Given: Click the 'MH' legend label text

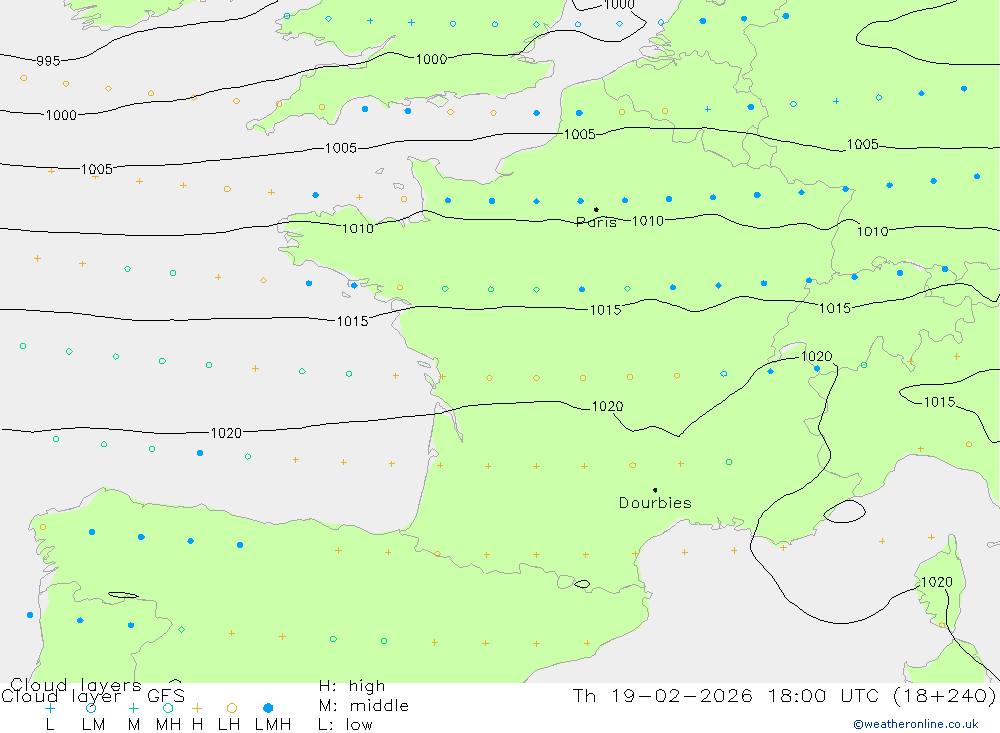Looking at the screenshot, I should point(168,725).
